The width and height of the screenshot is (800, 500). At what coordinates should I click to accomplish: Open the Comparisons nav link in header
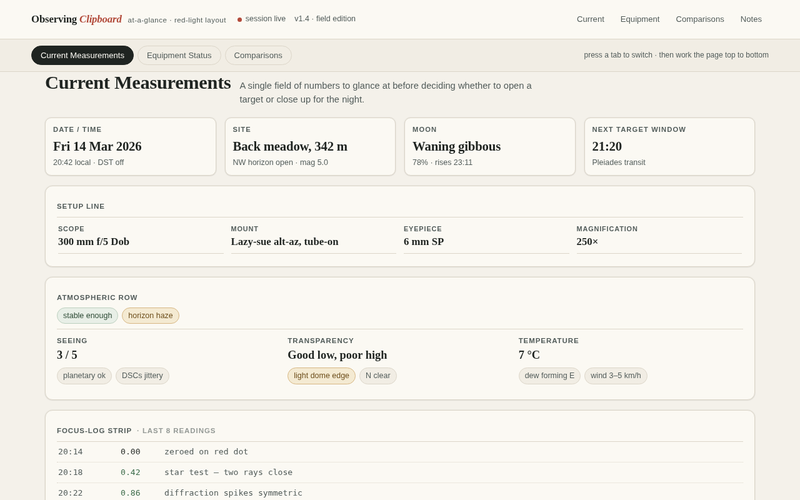coord(699,19)
